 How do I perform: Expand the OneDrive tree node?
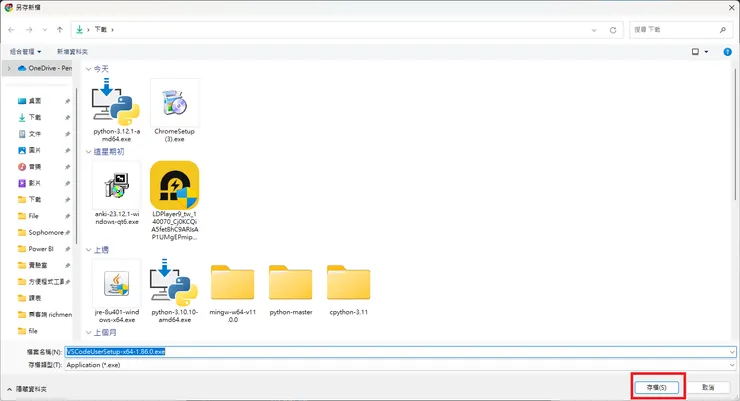point(9,68)
